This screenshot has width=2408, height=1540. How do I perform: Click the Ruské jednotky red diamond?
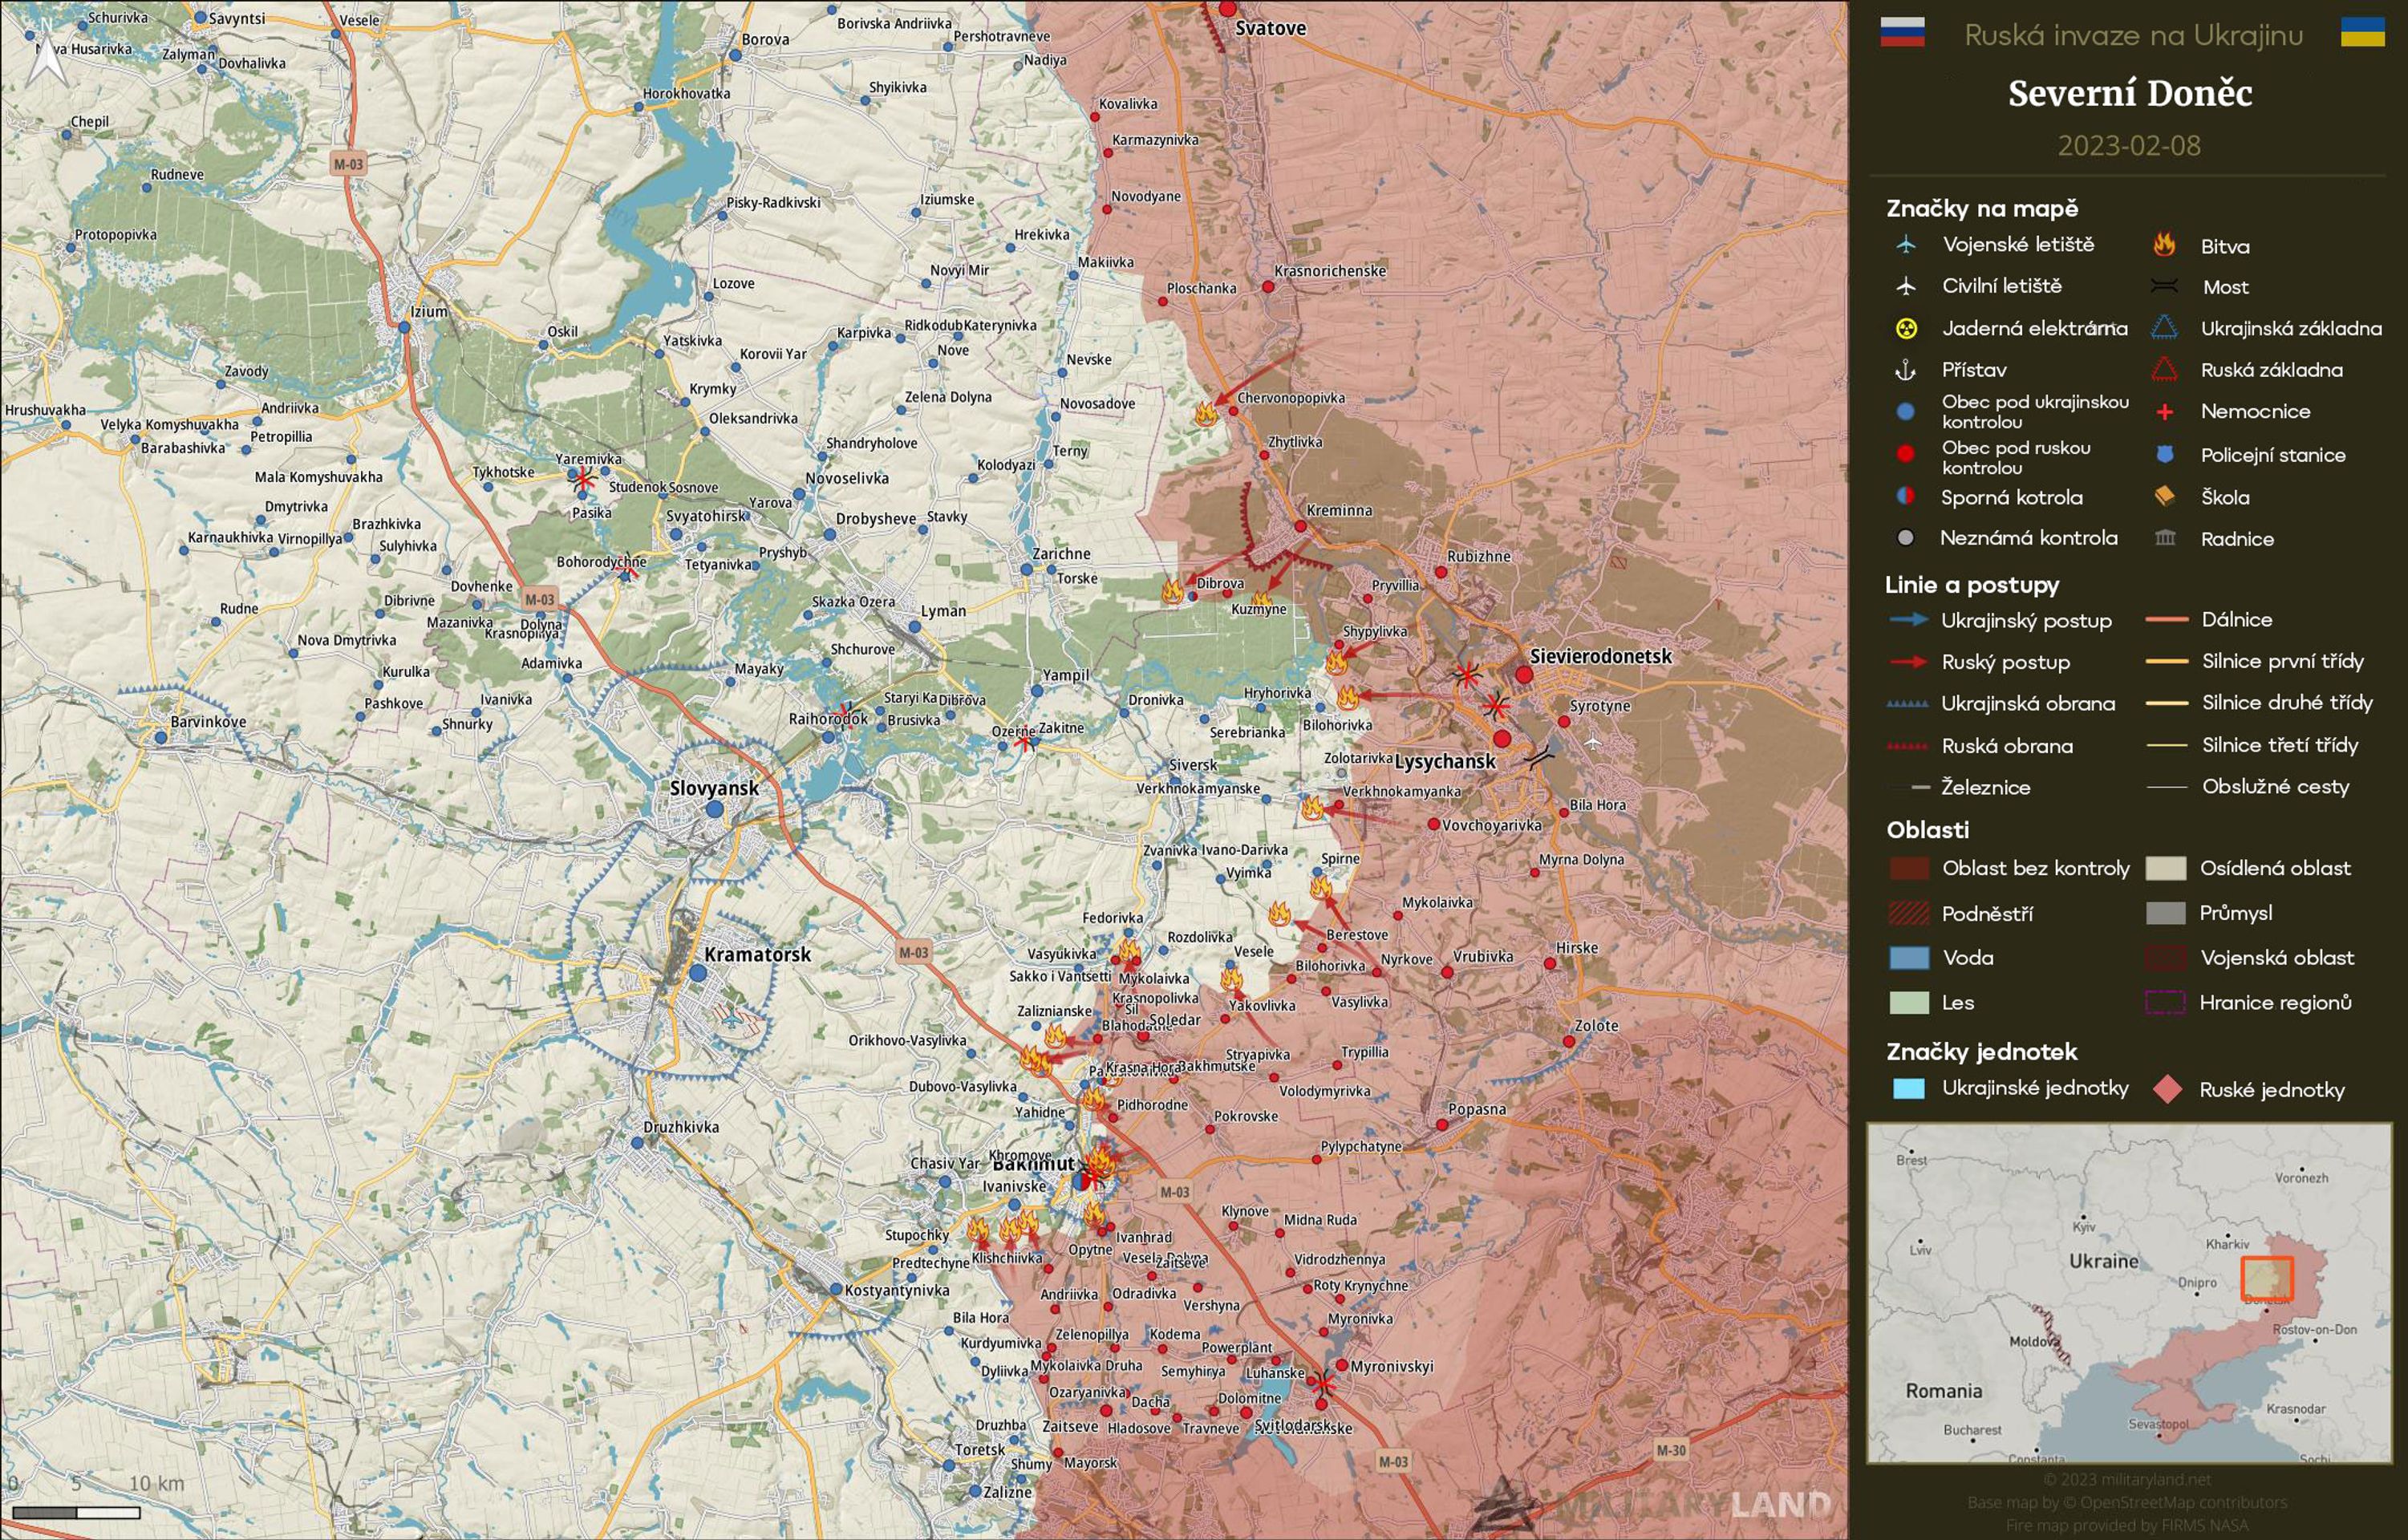(x=2167, y=1089)
